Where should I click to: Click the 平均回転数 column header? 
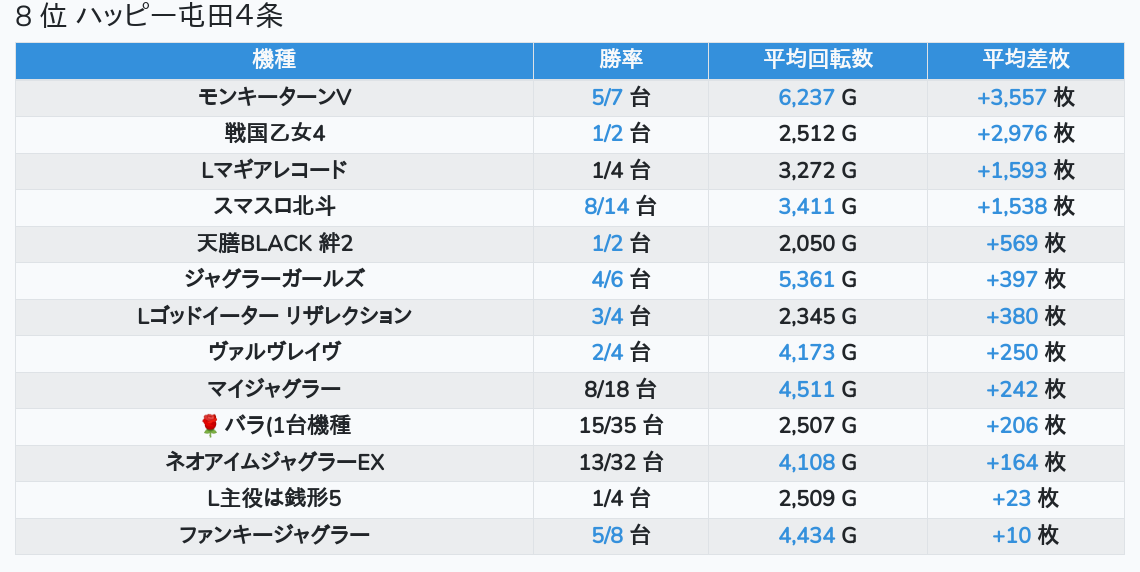pos(817,60)
